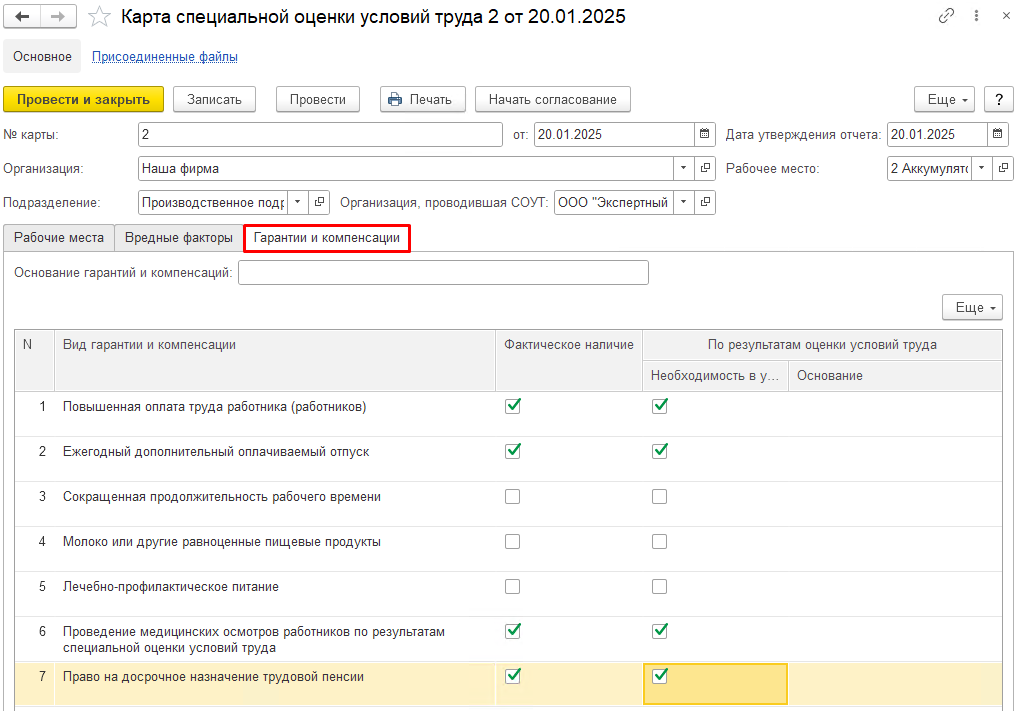The width and height of the screenshot is (1018, 711).
Task: Open the workplace record via open icon
Action: pyautogui.click(x=1003, y=168)
